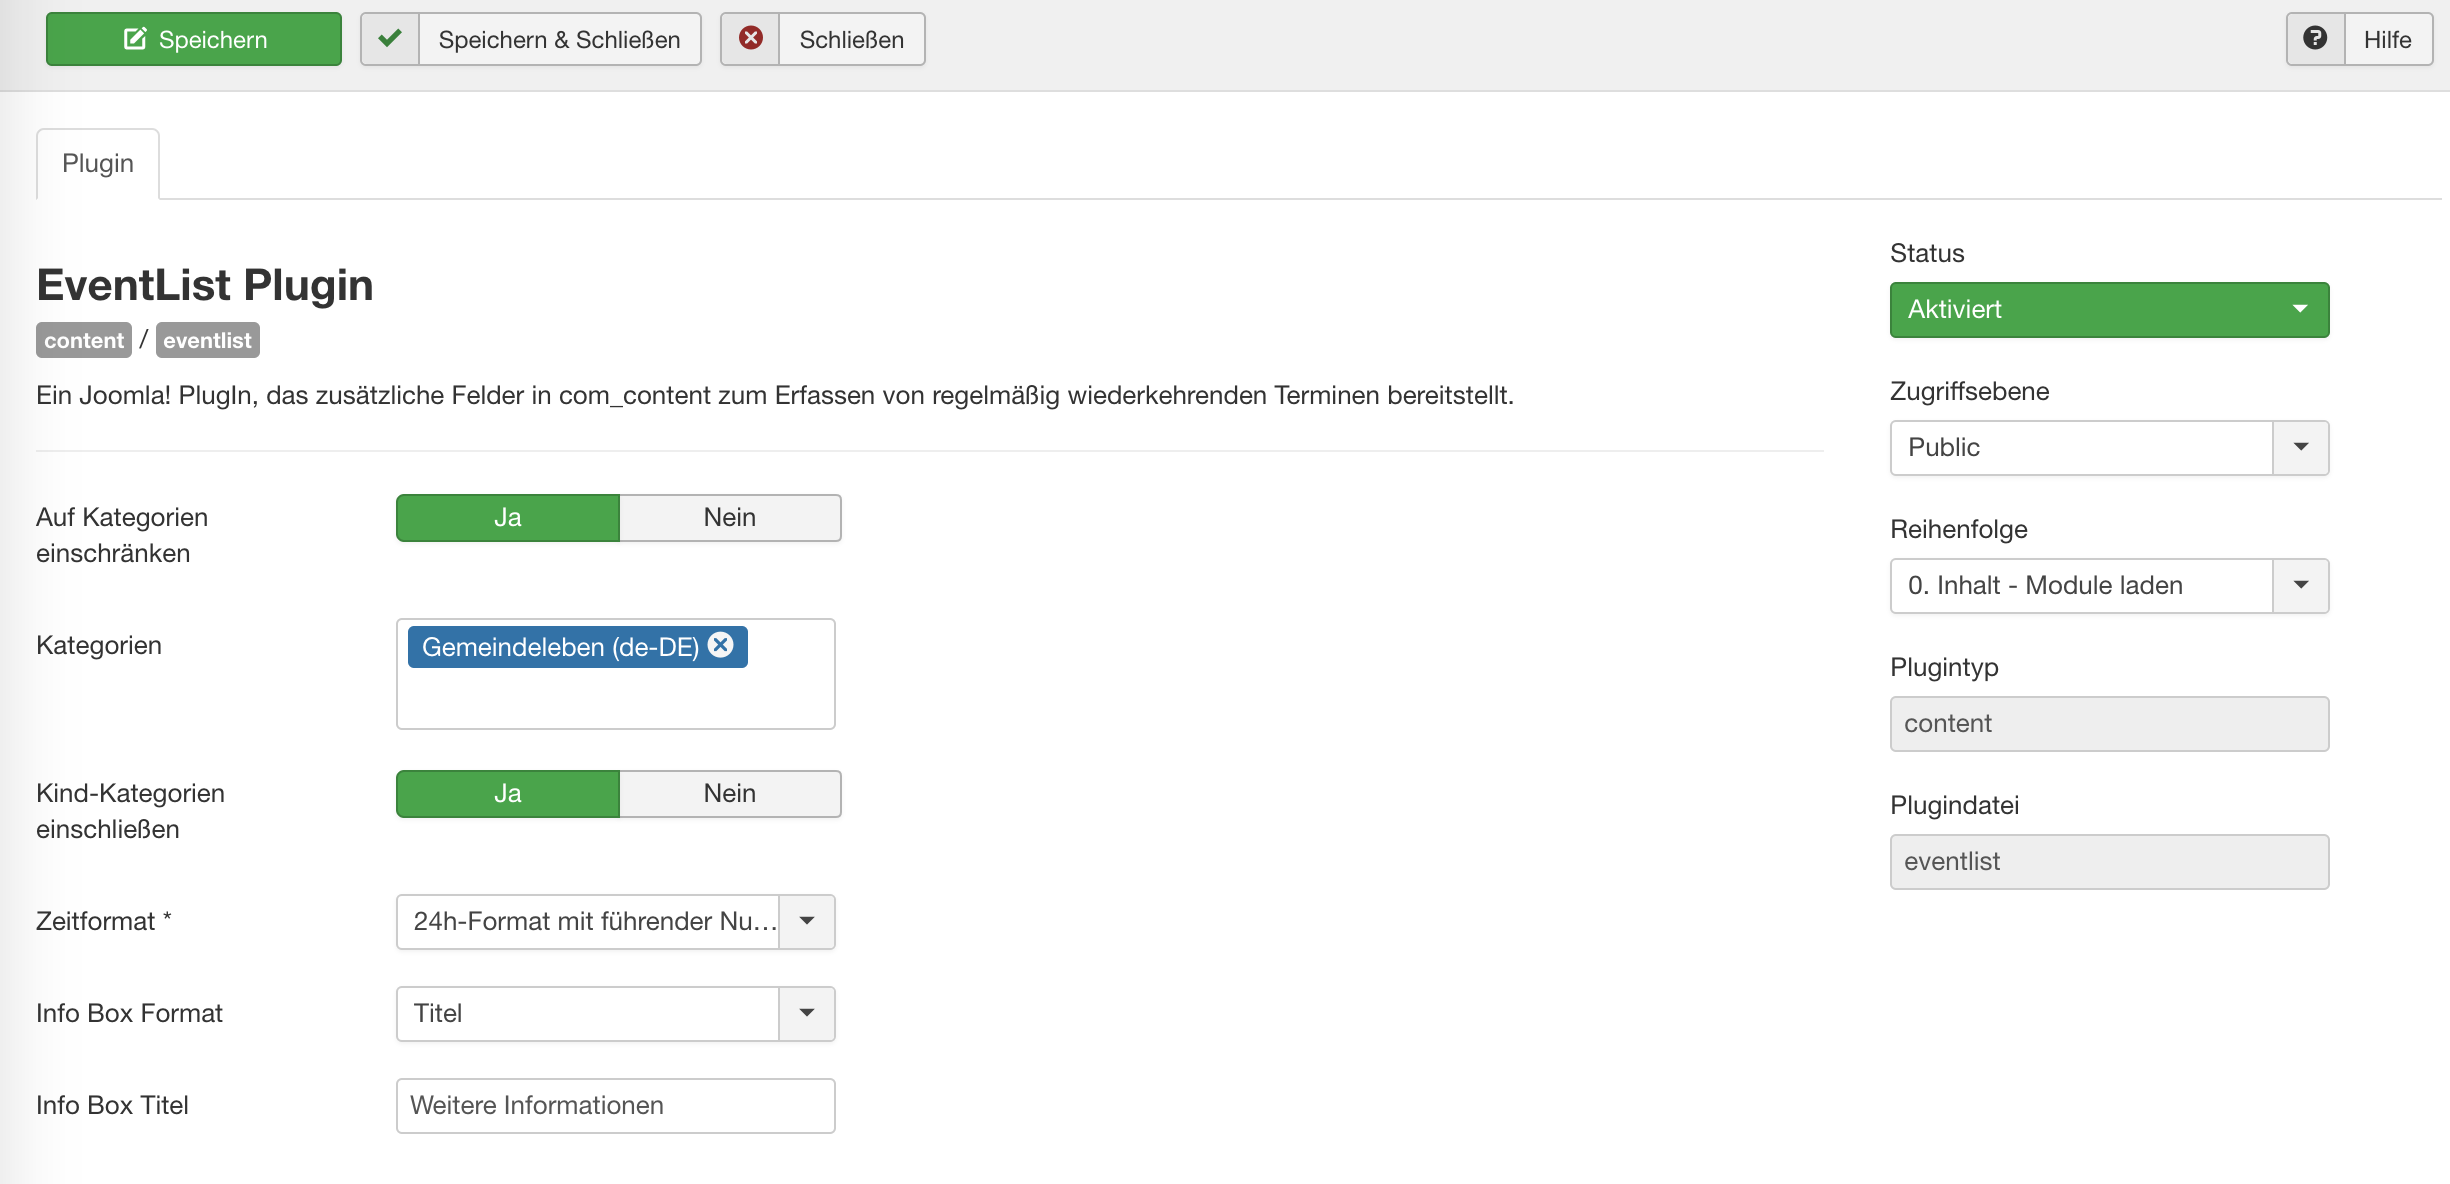Click the edit icon inside Speichern button
This screenshot has height=1184, width=2450.
coord(135,39)
